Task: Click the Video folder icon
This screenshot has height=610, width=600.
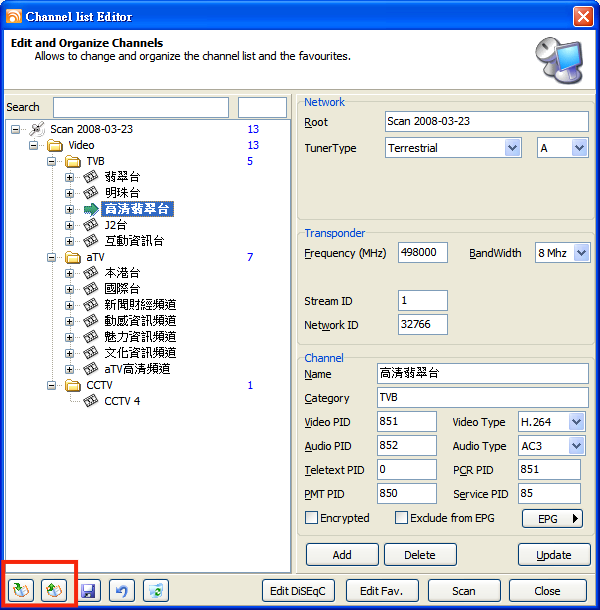Action: pos(55,145)
